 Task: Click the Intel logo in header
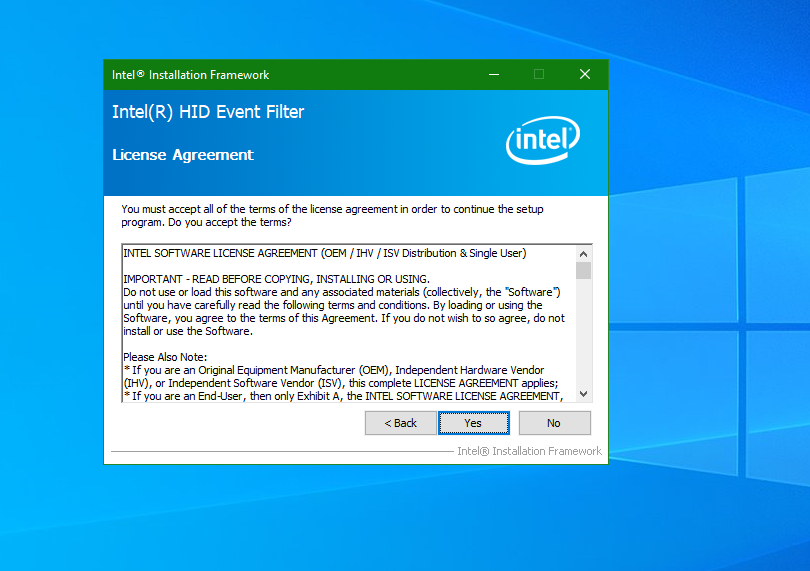[x=543, y=140]
